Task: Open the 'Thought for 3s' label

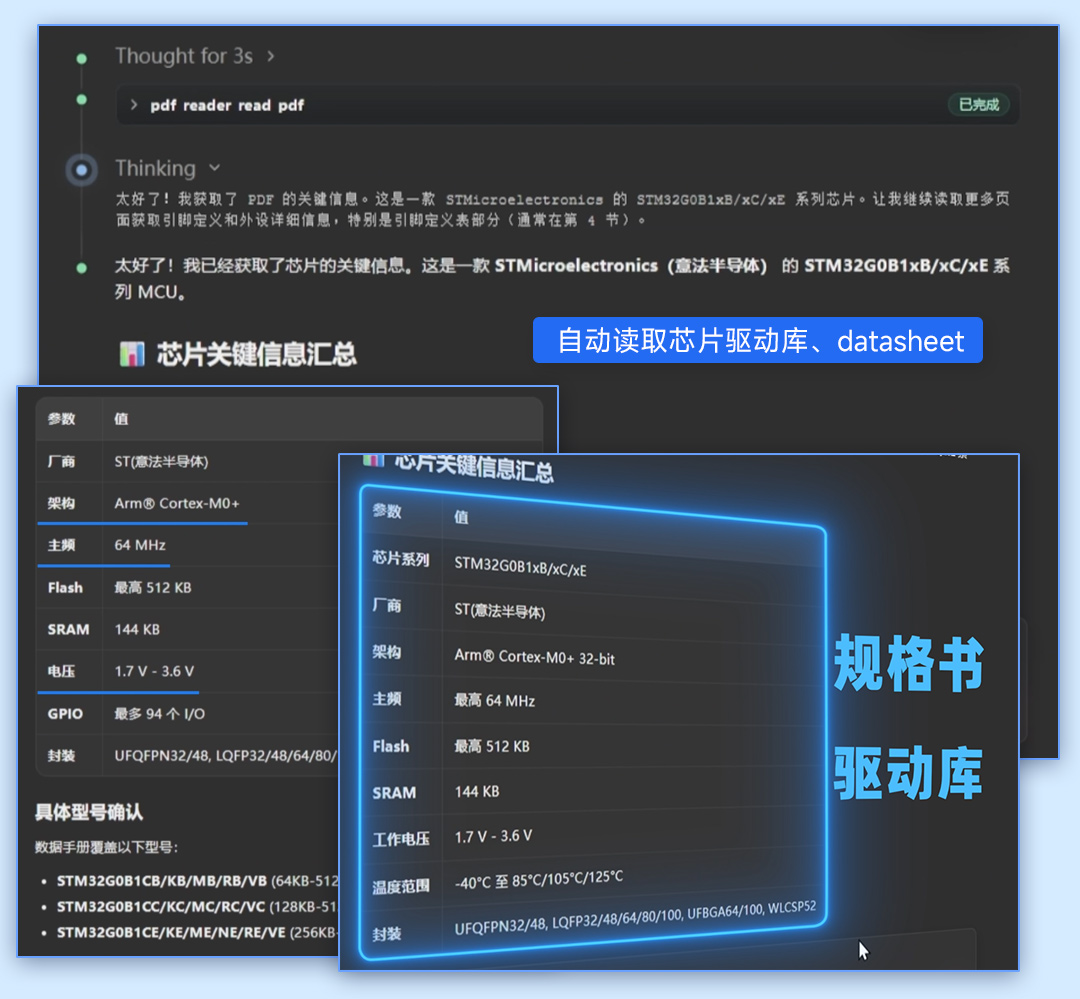Action: click(x=184, y=56)
